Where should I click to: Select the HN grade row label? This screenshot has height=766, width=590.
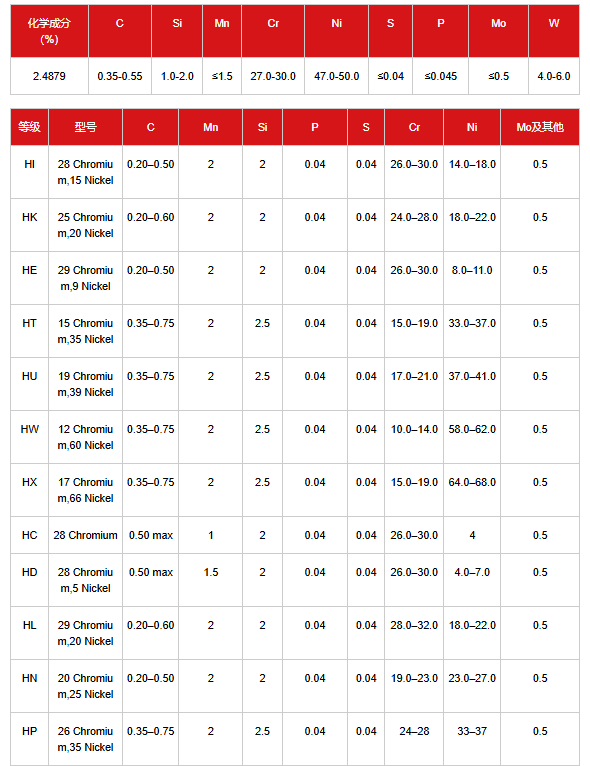coord(29,686)
